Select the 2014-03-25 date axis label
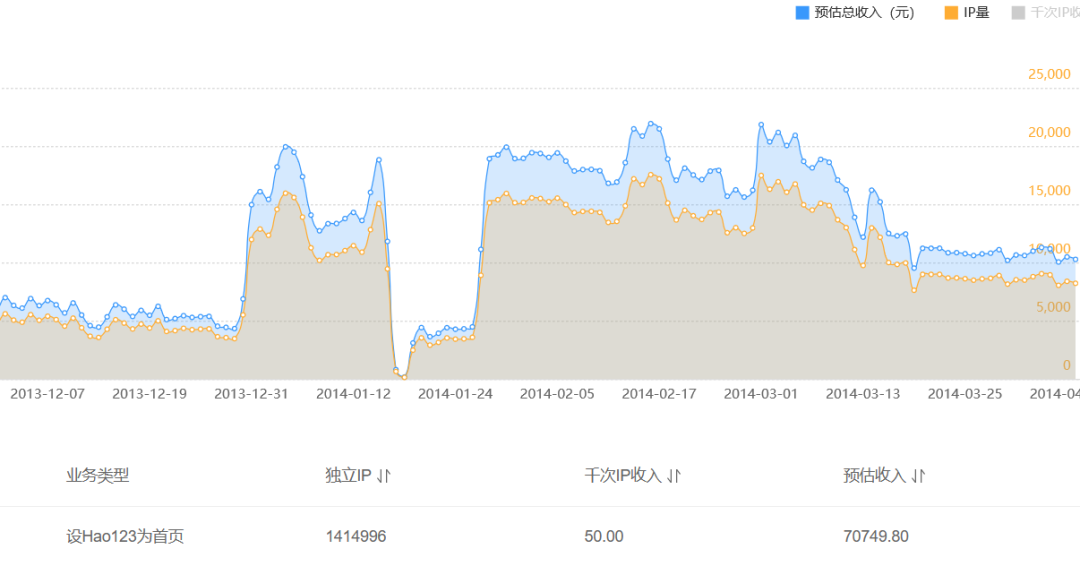The image size is (1080, 566). pos(965,394)
